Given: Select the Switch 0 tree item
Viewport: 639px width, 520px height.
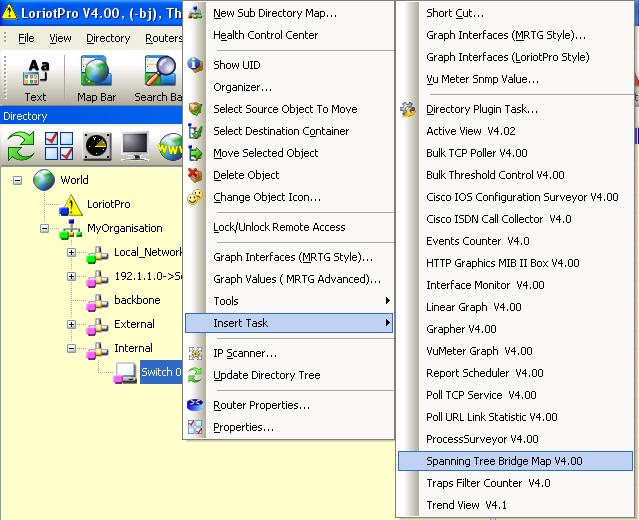Looking at the screenshot, I should [161, 372].
